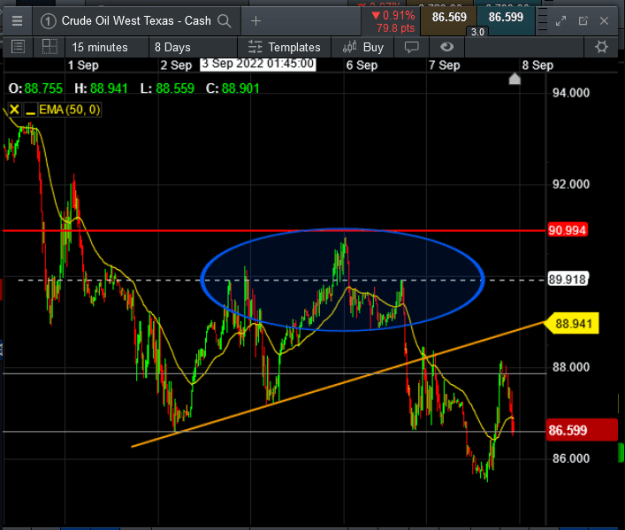Viewport: 625px width, 530px height.
Task: Click the Open value 88.755
Action: point(43,88)
